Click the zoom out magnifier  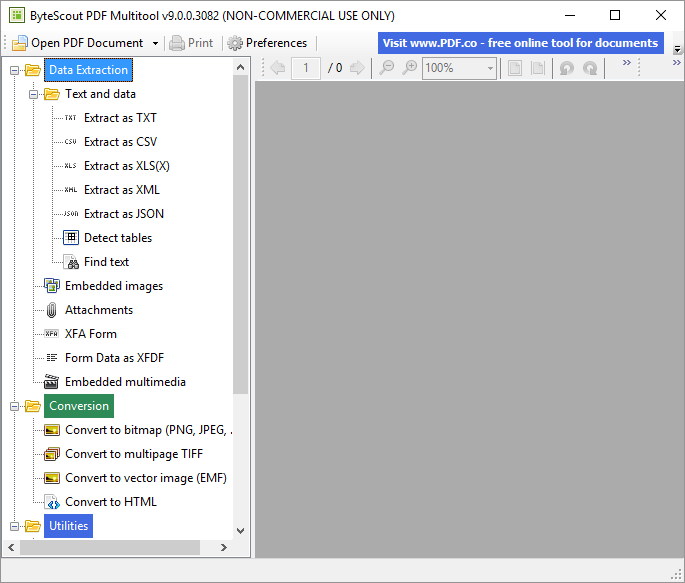(387, 68)
